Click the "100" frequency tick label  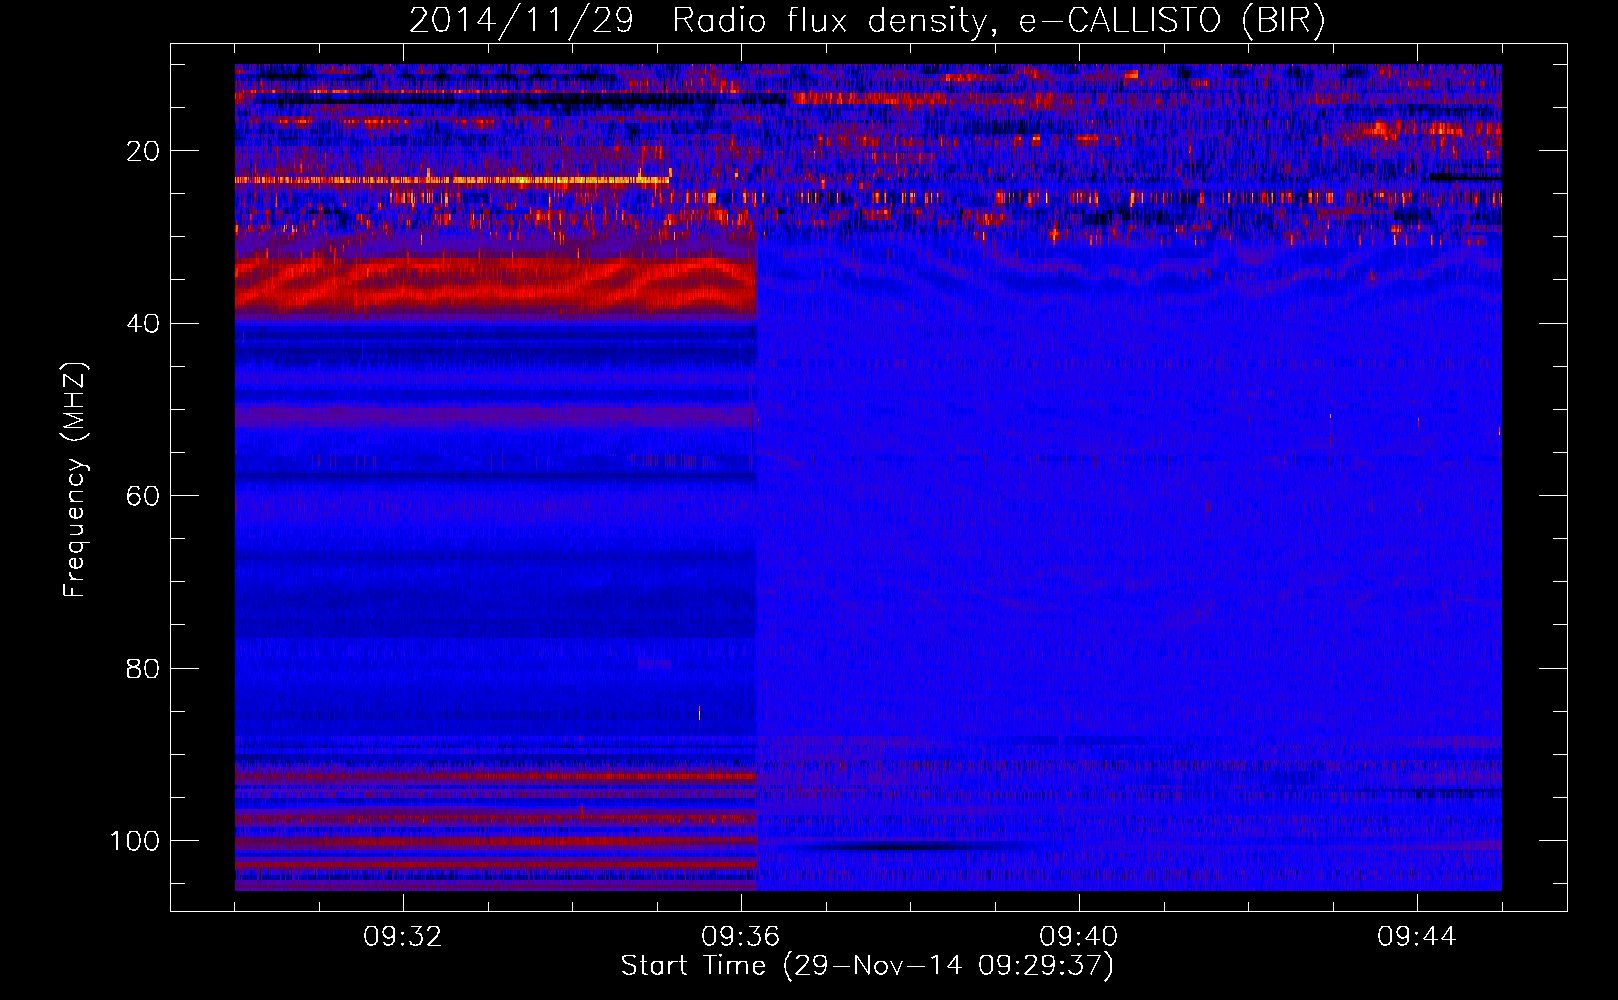[x=135, y=841]
